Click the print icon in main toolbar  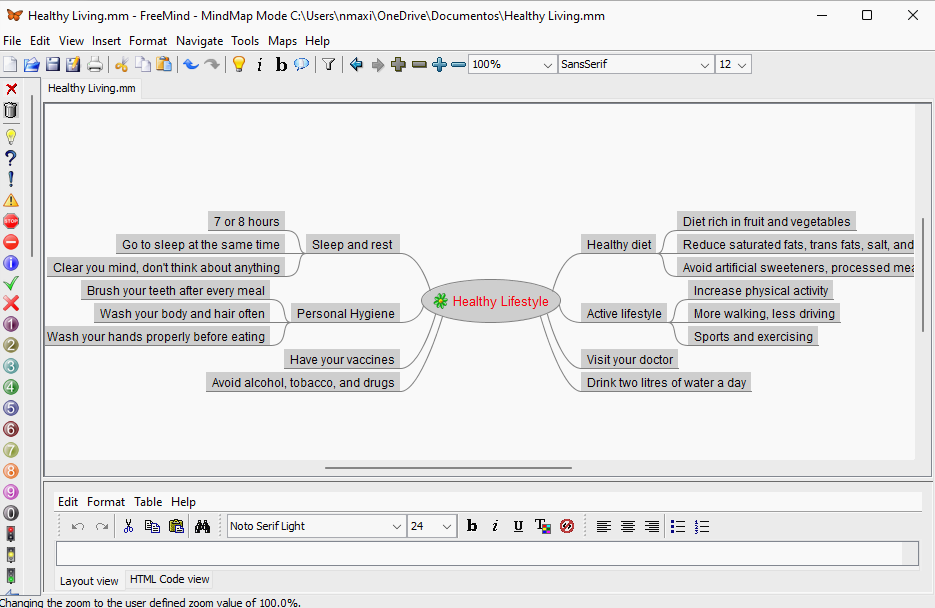pos(95,65)
